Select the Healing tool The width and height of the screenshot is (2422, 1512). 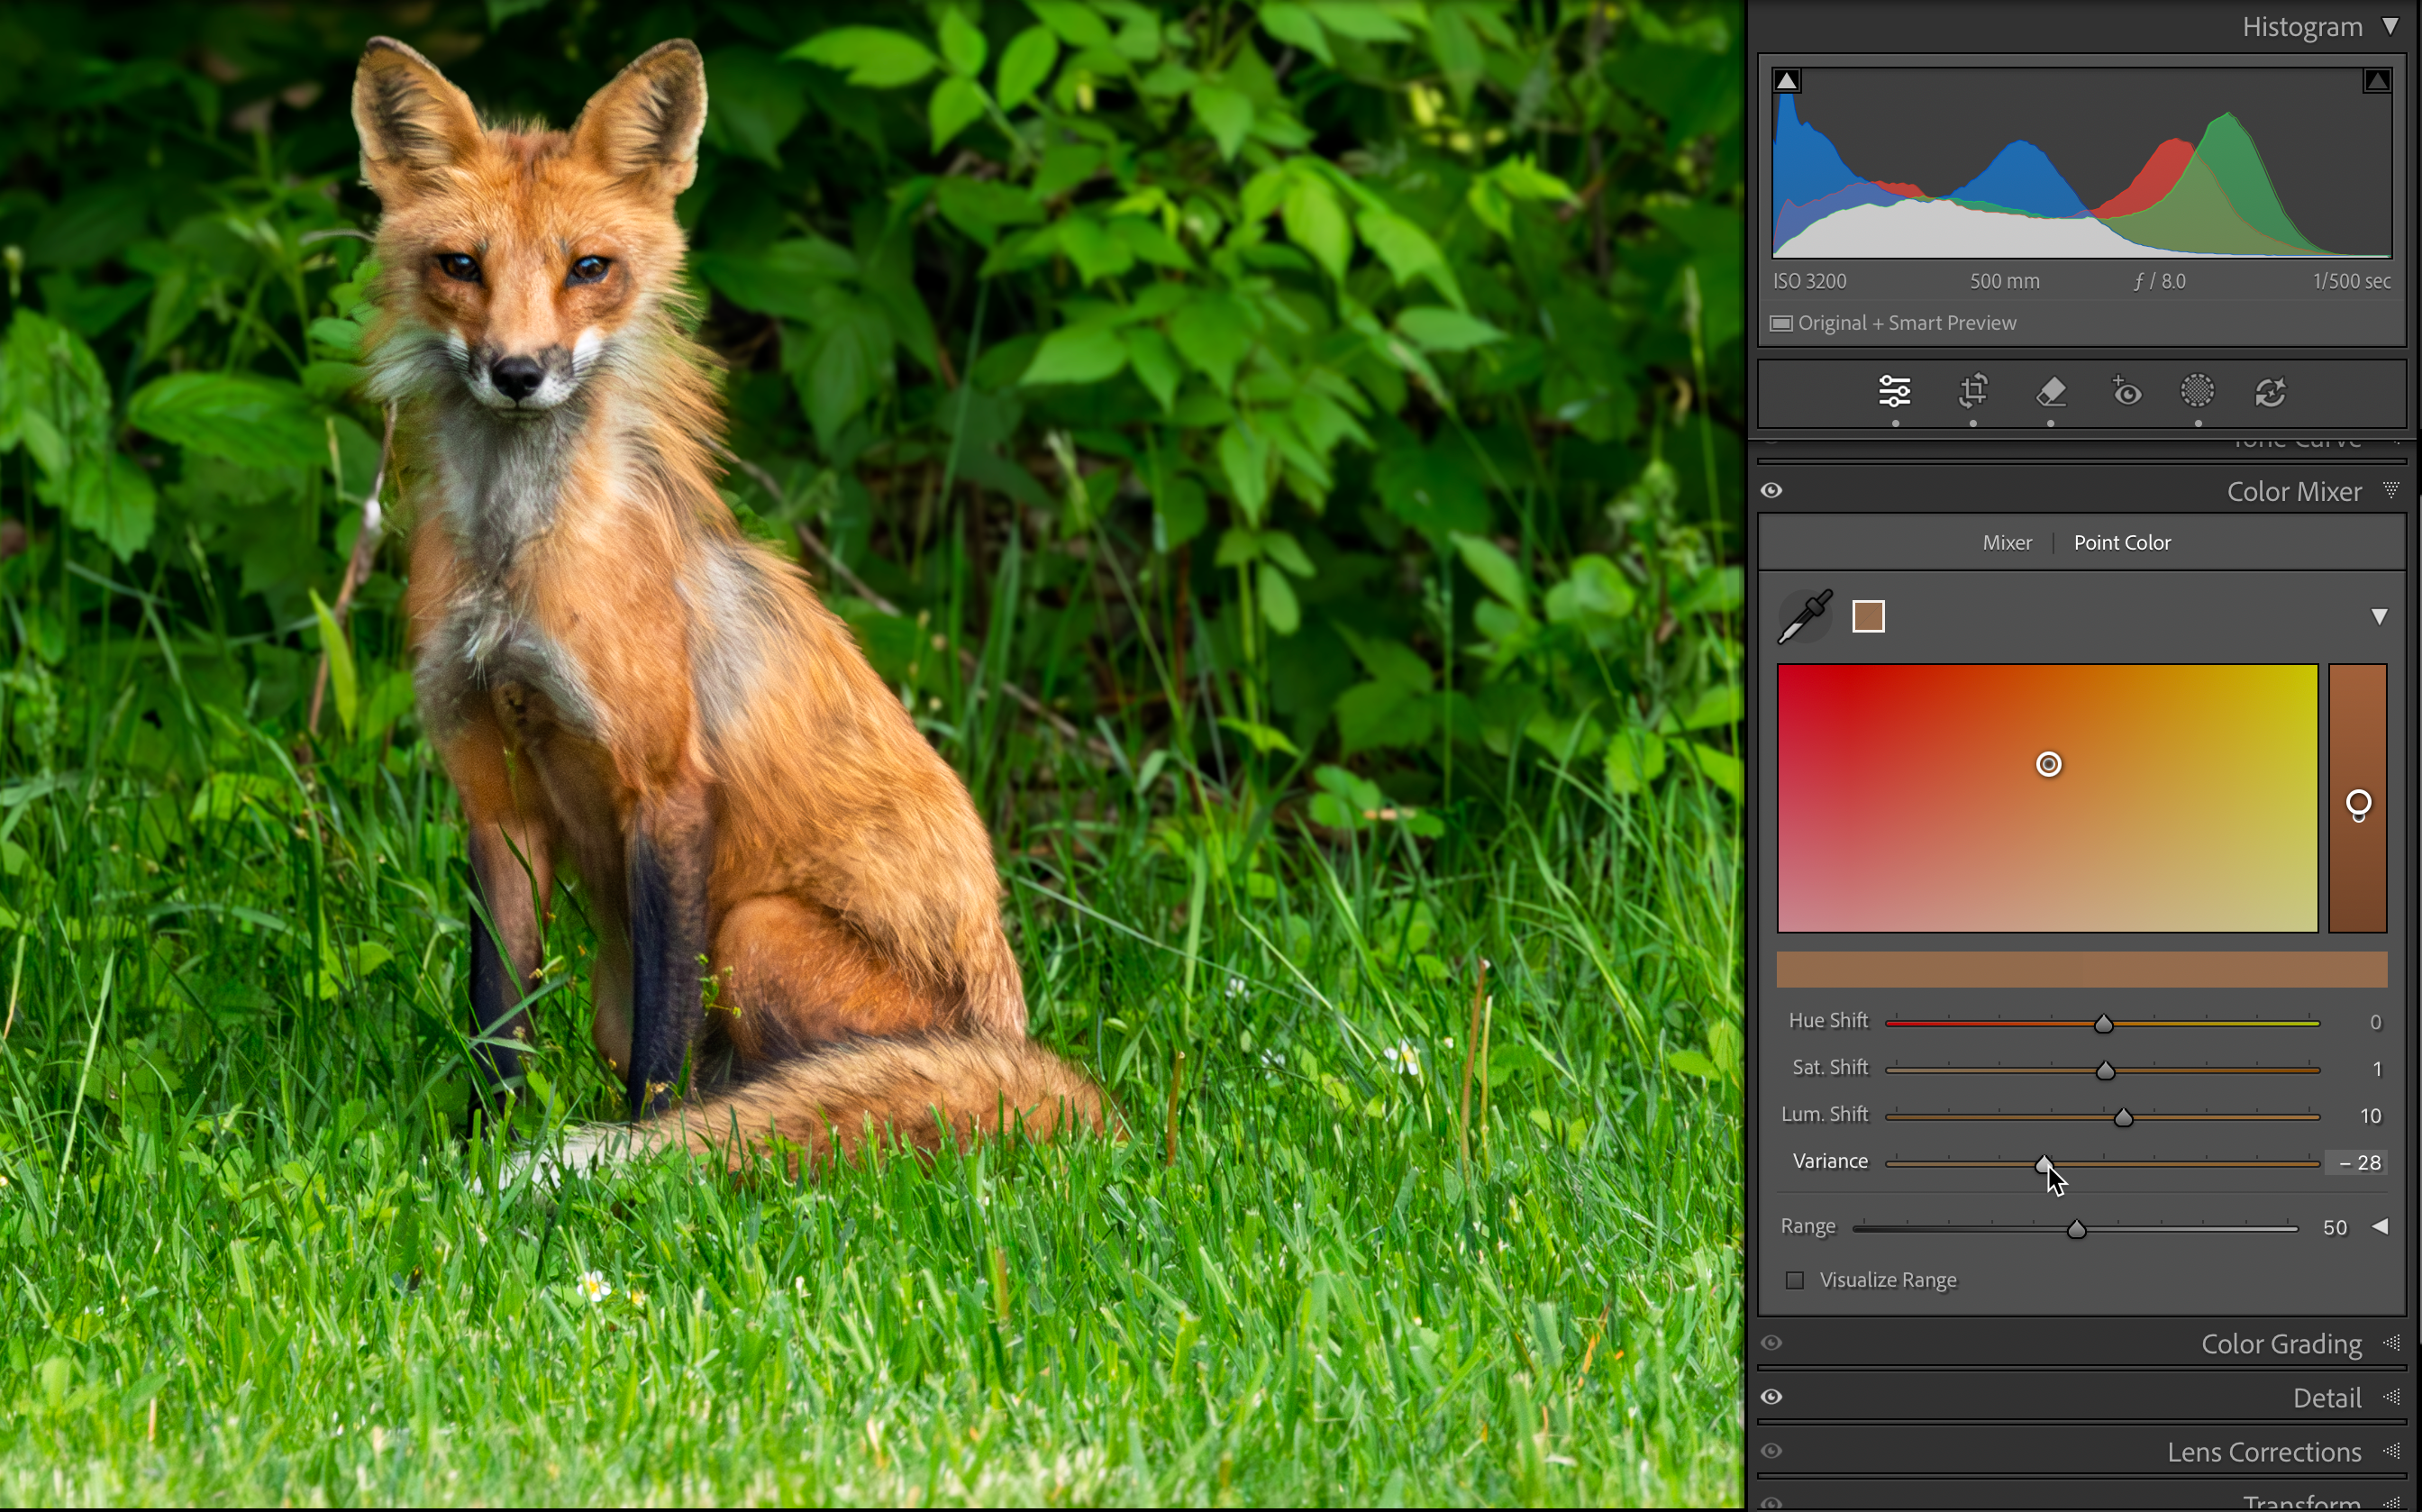pyautogui.click(x=2051, y=392)
